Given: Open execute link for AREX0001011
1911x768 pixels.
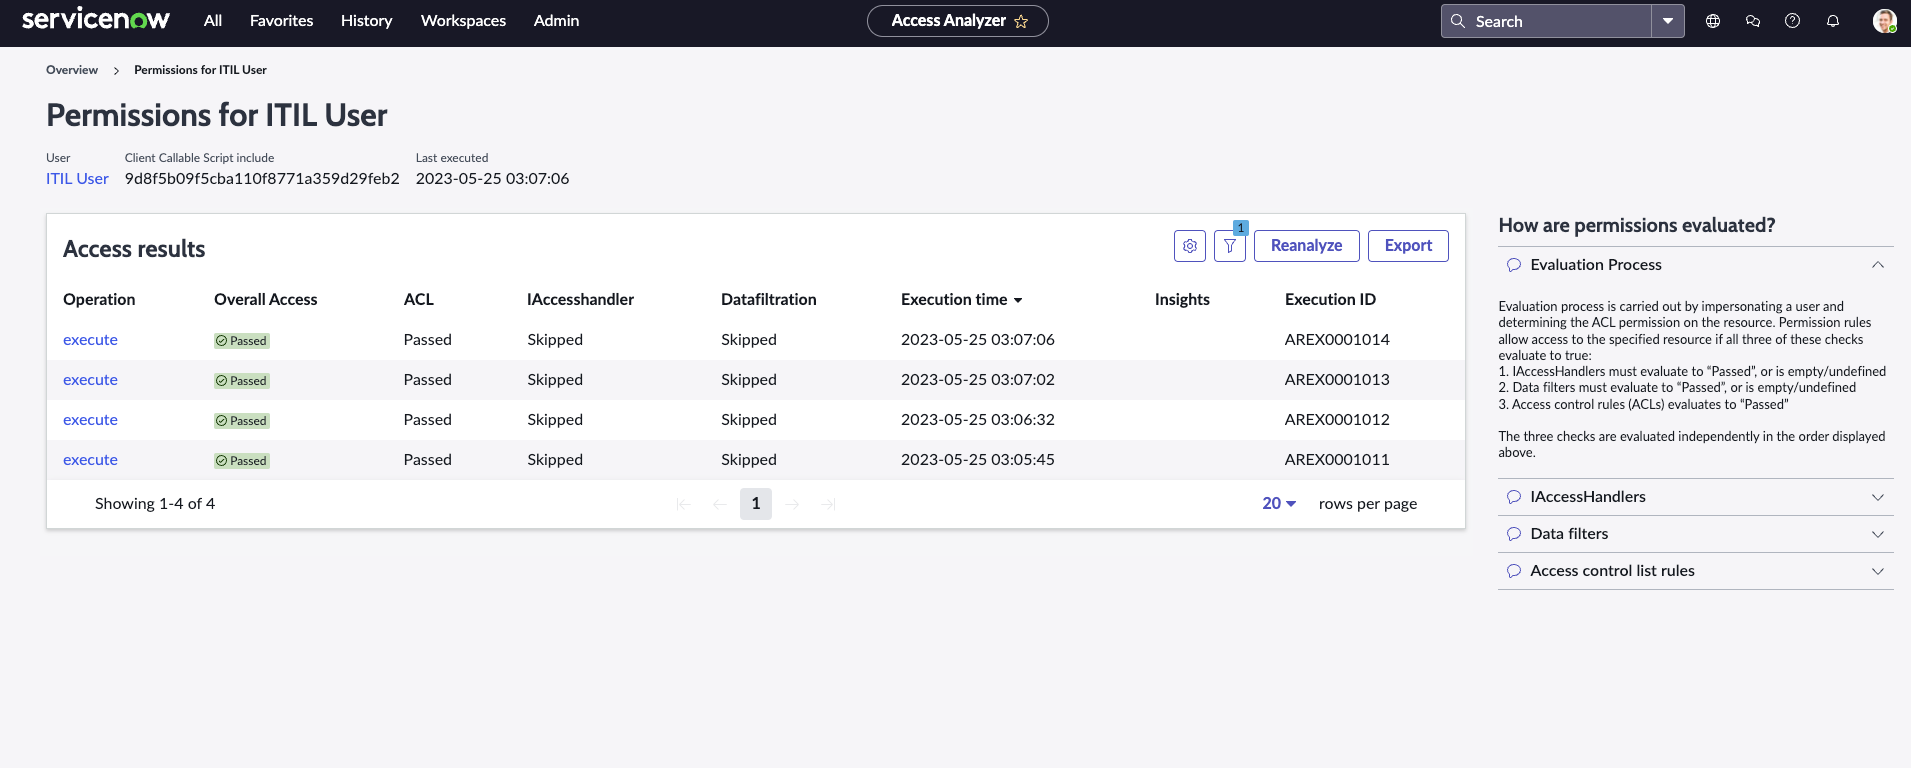Looking at the screenshot, I should tap(90, 460).
